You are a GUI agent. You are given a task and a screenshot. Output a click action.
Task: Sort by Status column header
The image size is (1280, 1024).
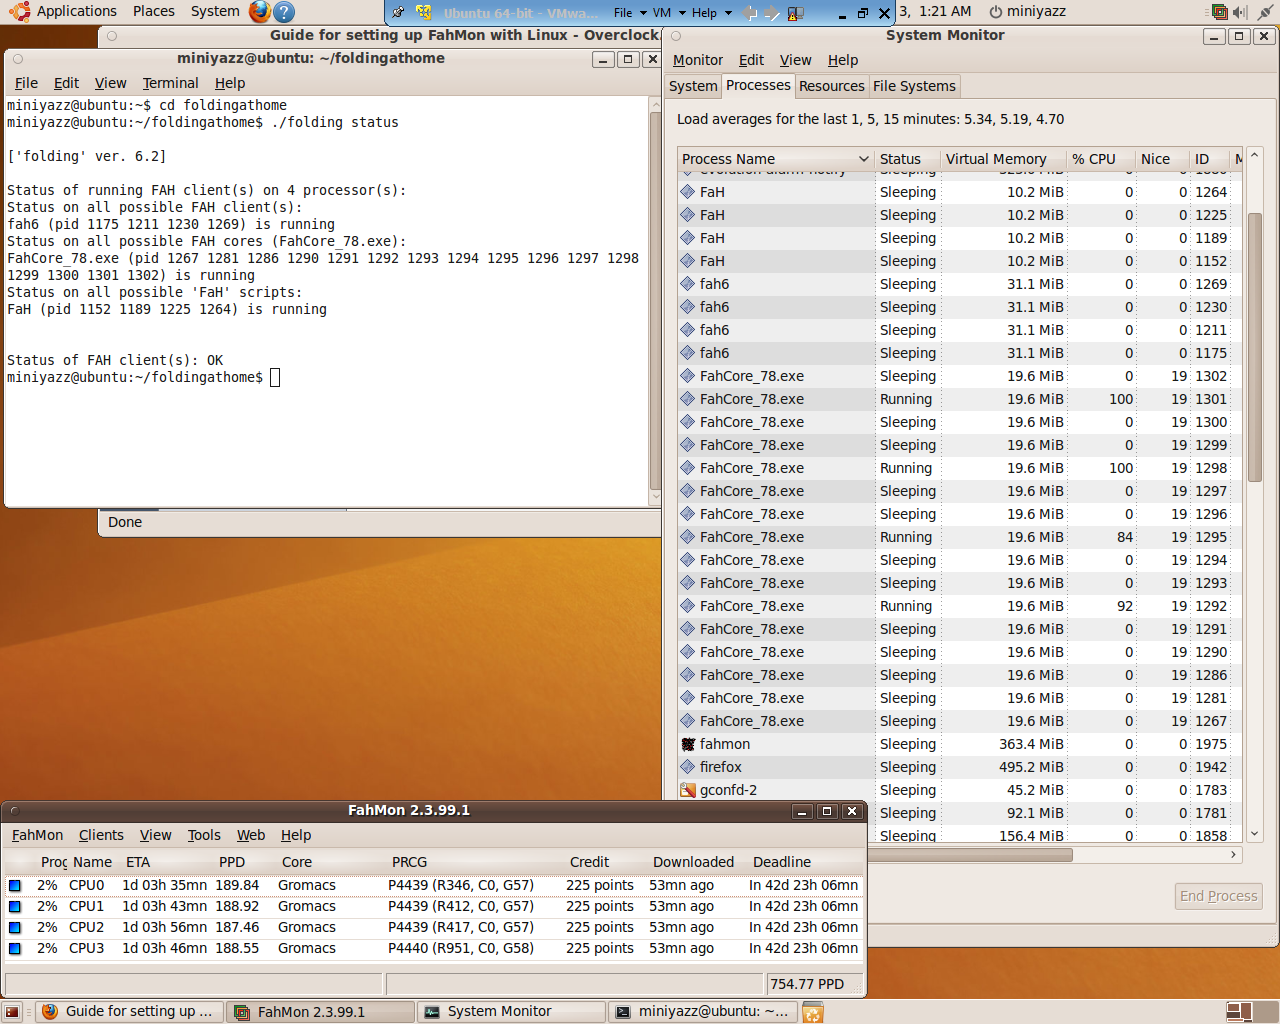(907, 159)
